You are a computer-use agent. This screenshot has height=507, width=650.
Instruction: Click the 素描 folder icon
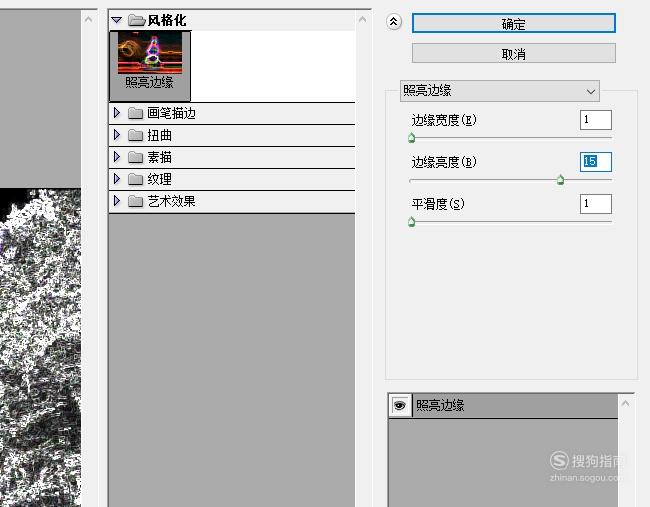[135, 157]
